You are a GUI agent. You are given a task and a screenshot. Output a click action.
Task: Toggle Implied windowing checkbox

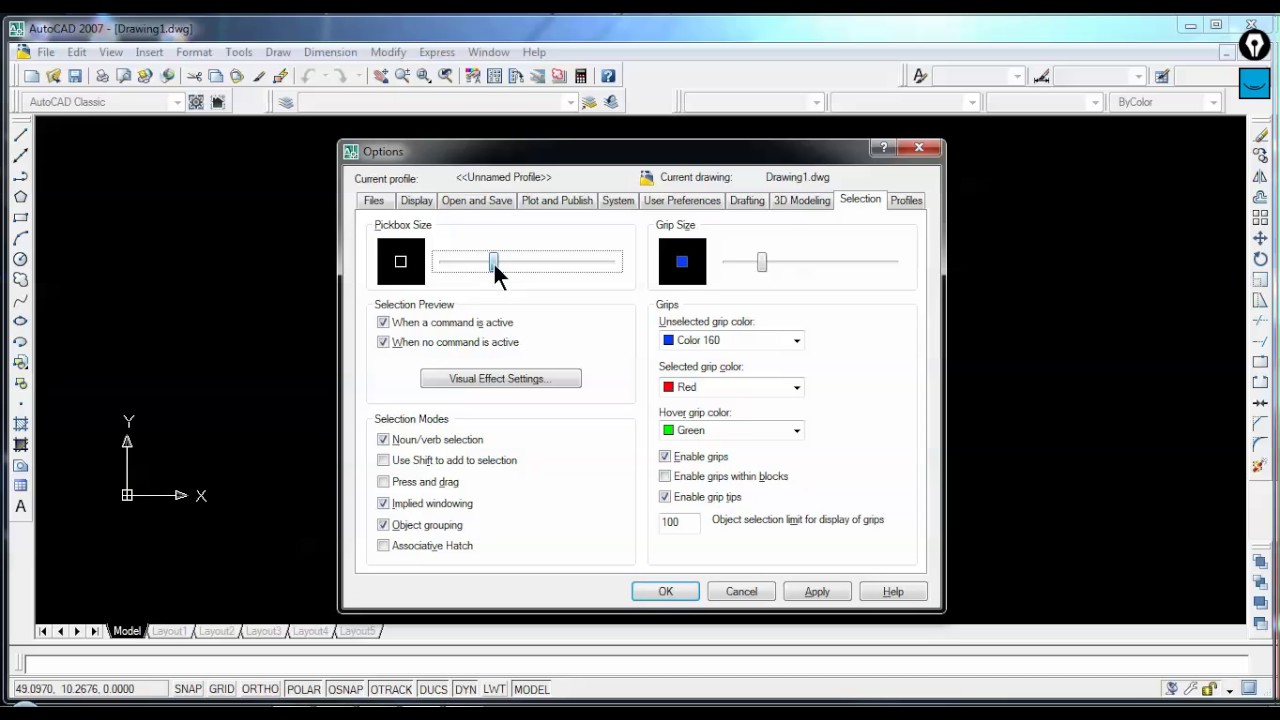(x=383, y=503)
